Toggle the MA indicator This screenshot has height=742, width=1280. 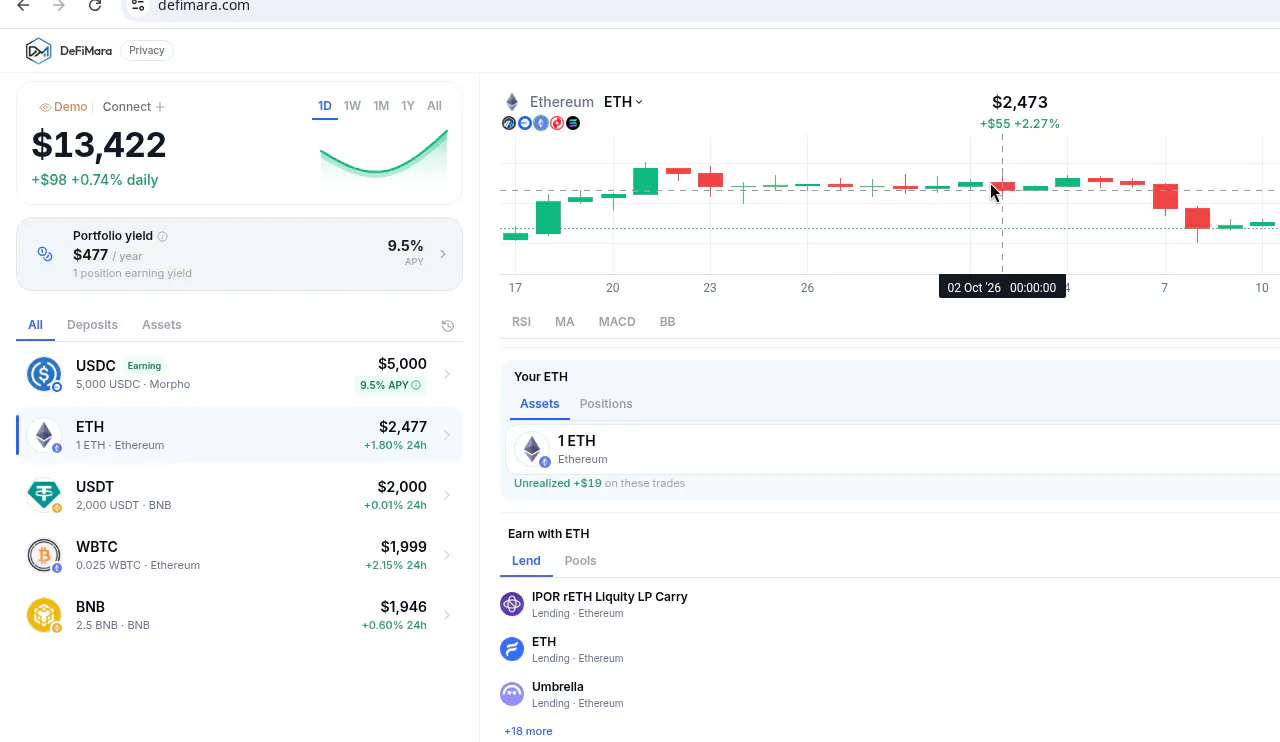[x=565, y=322]
